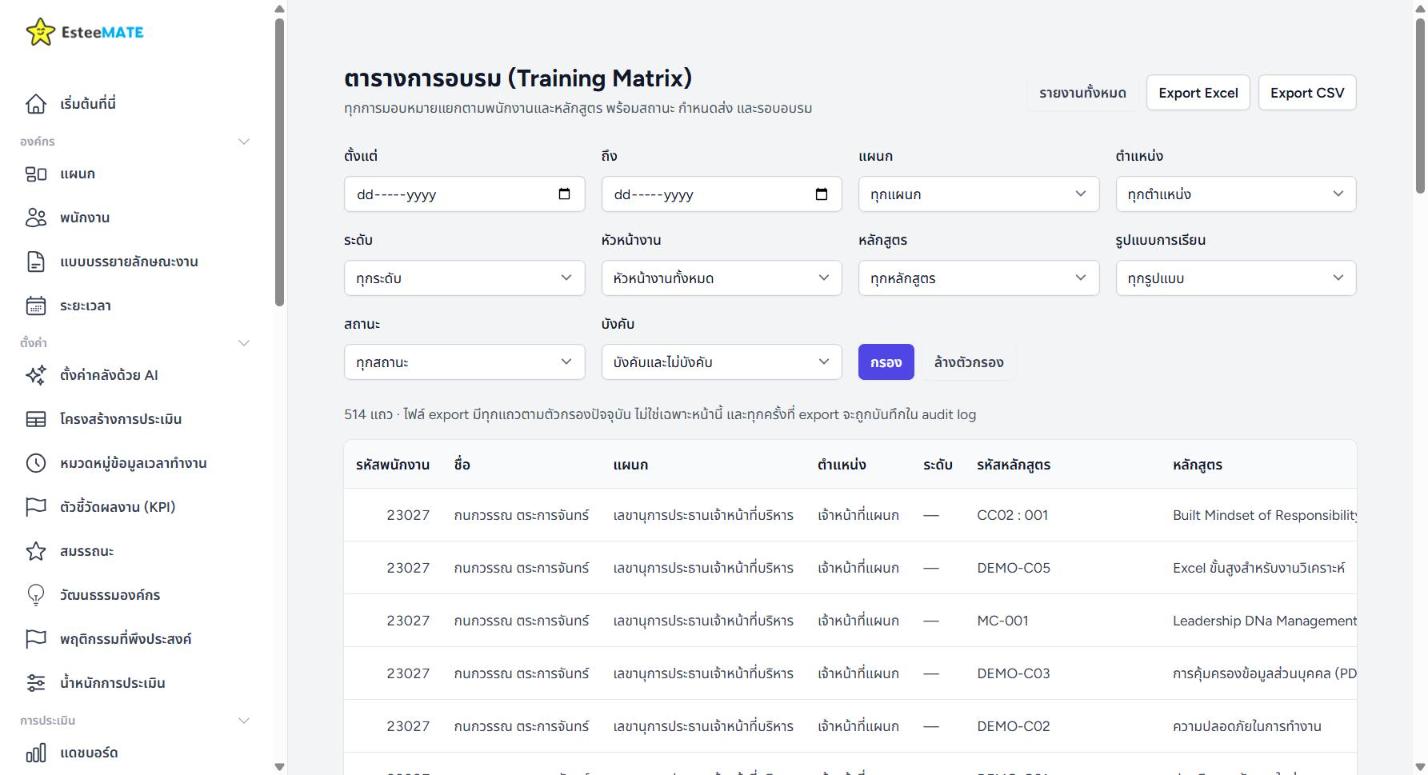This screenshot has height=775, width=1428.
Task: Click the รหัสพนักงาน column header
Action: tap(393, 465)
